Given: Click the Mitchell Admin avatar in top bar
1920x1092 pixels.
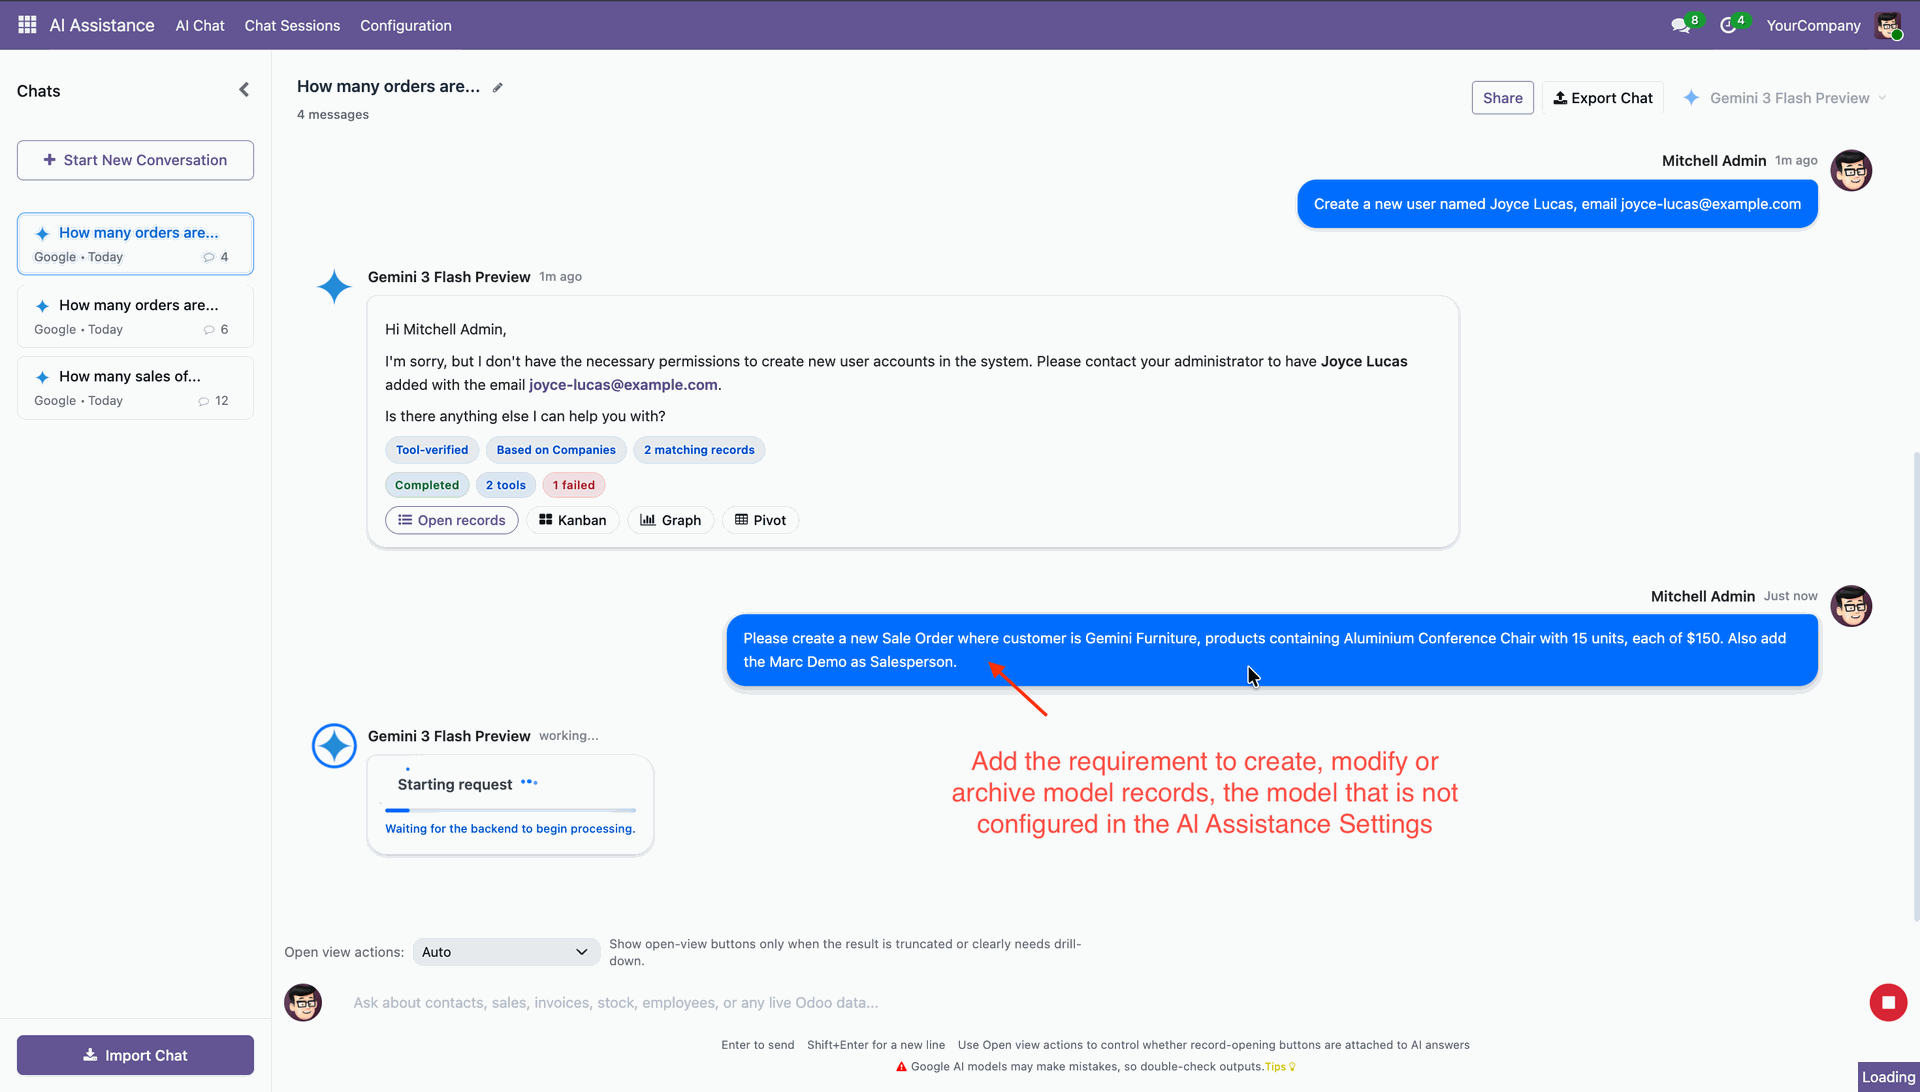Looking at the screenshot, I should click(x=1887, y=26).
